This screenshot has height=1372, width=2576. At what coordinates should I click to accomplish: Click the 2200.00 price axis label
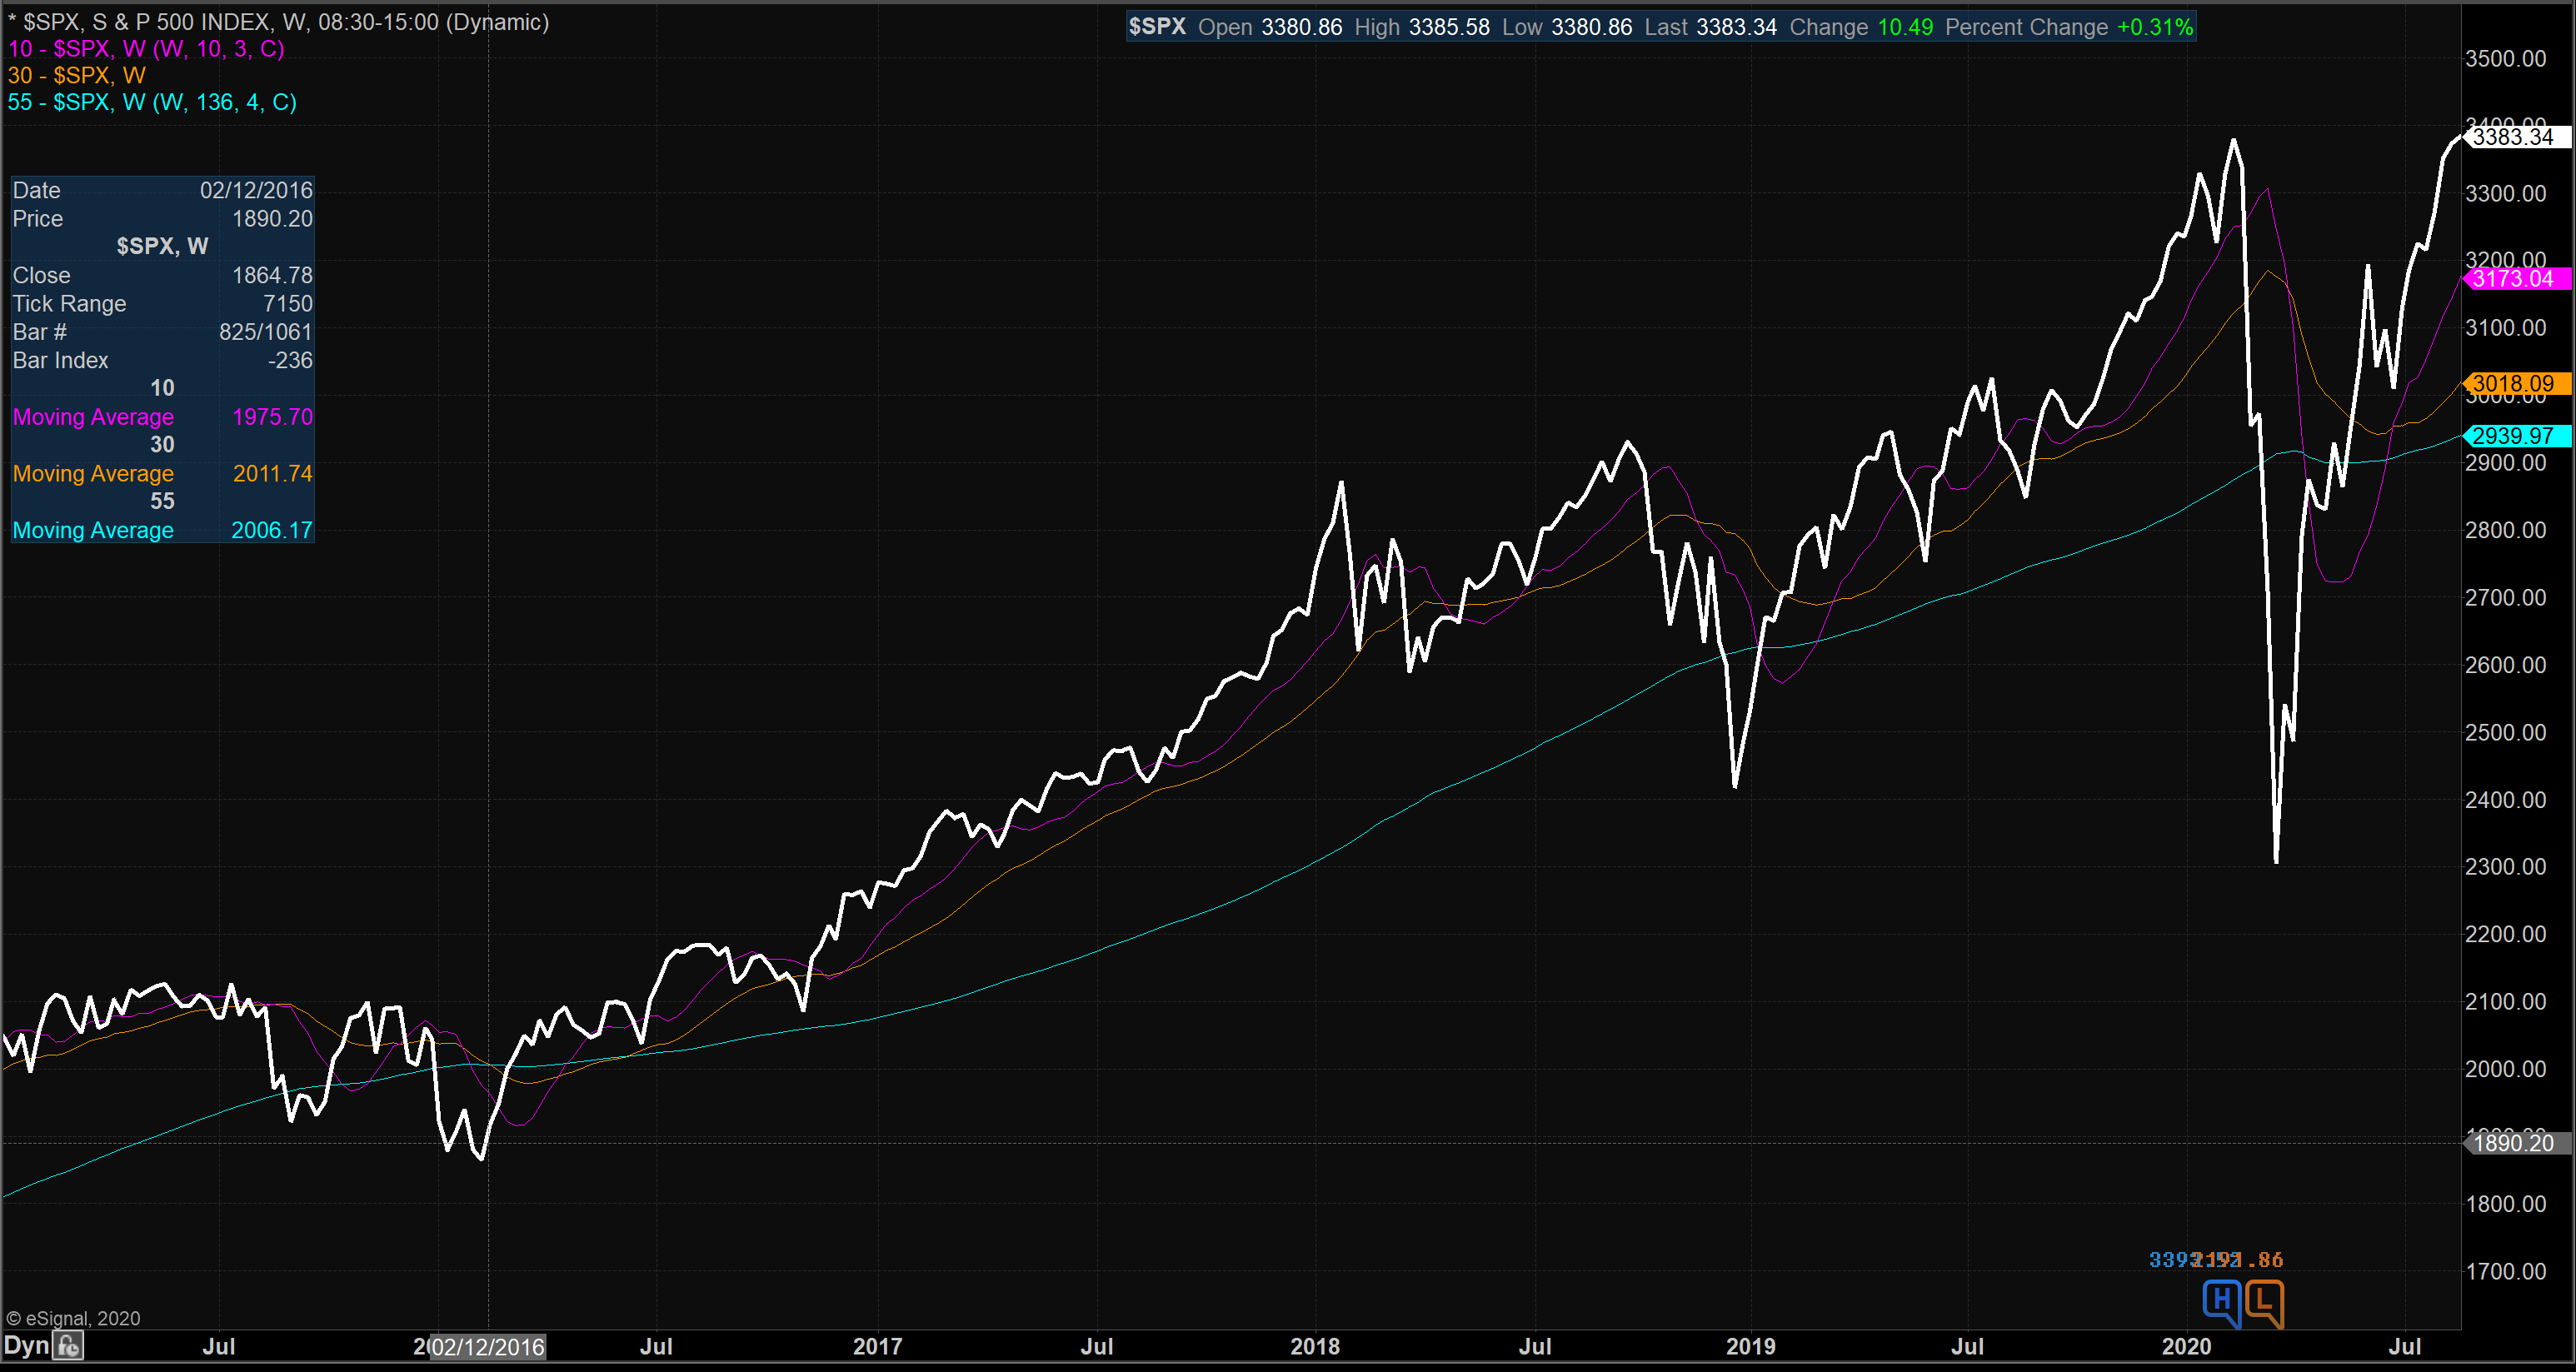point(2506,934)
